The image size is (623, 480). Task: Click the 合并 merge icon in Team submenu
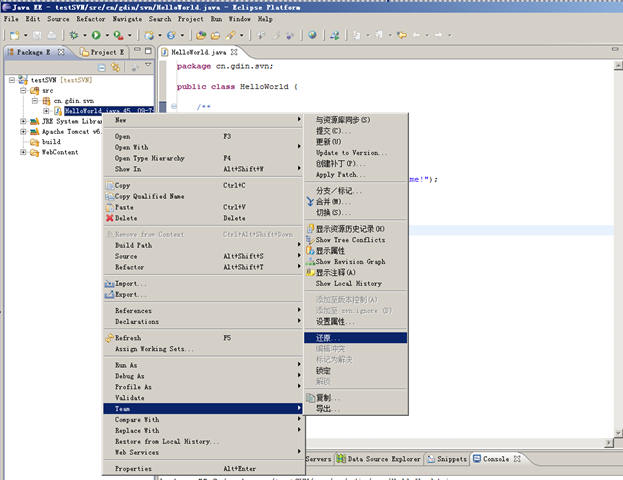pyautogui.click(x=310, y=202)
